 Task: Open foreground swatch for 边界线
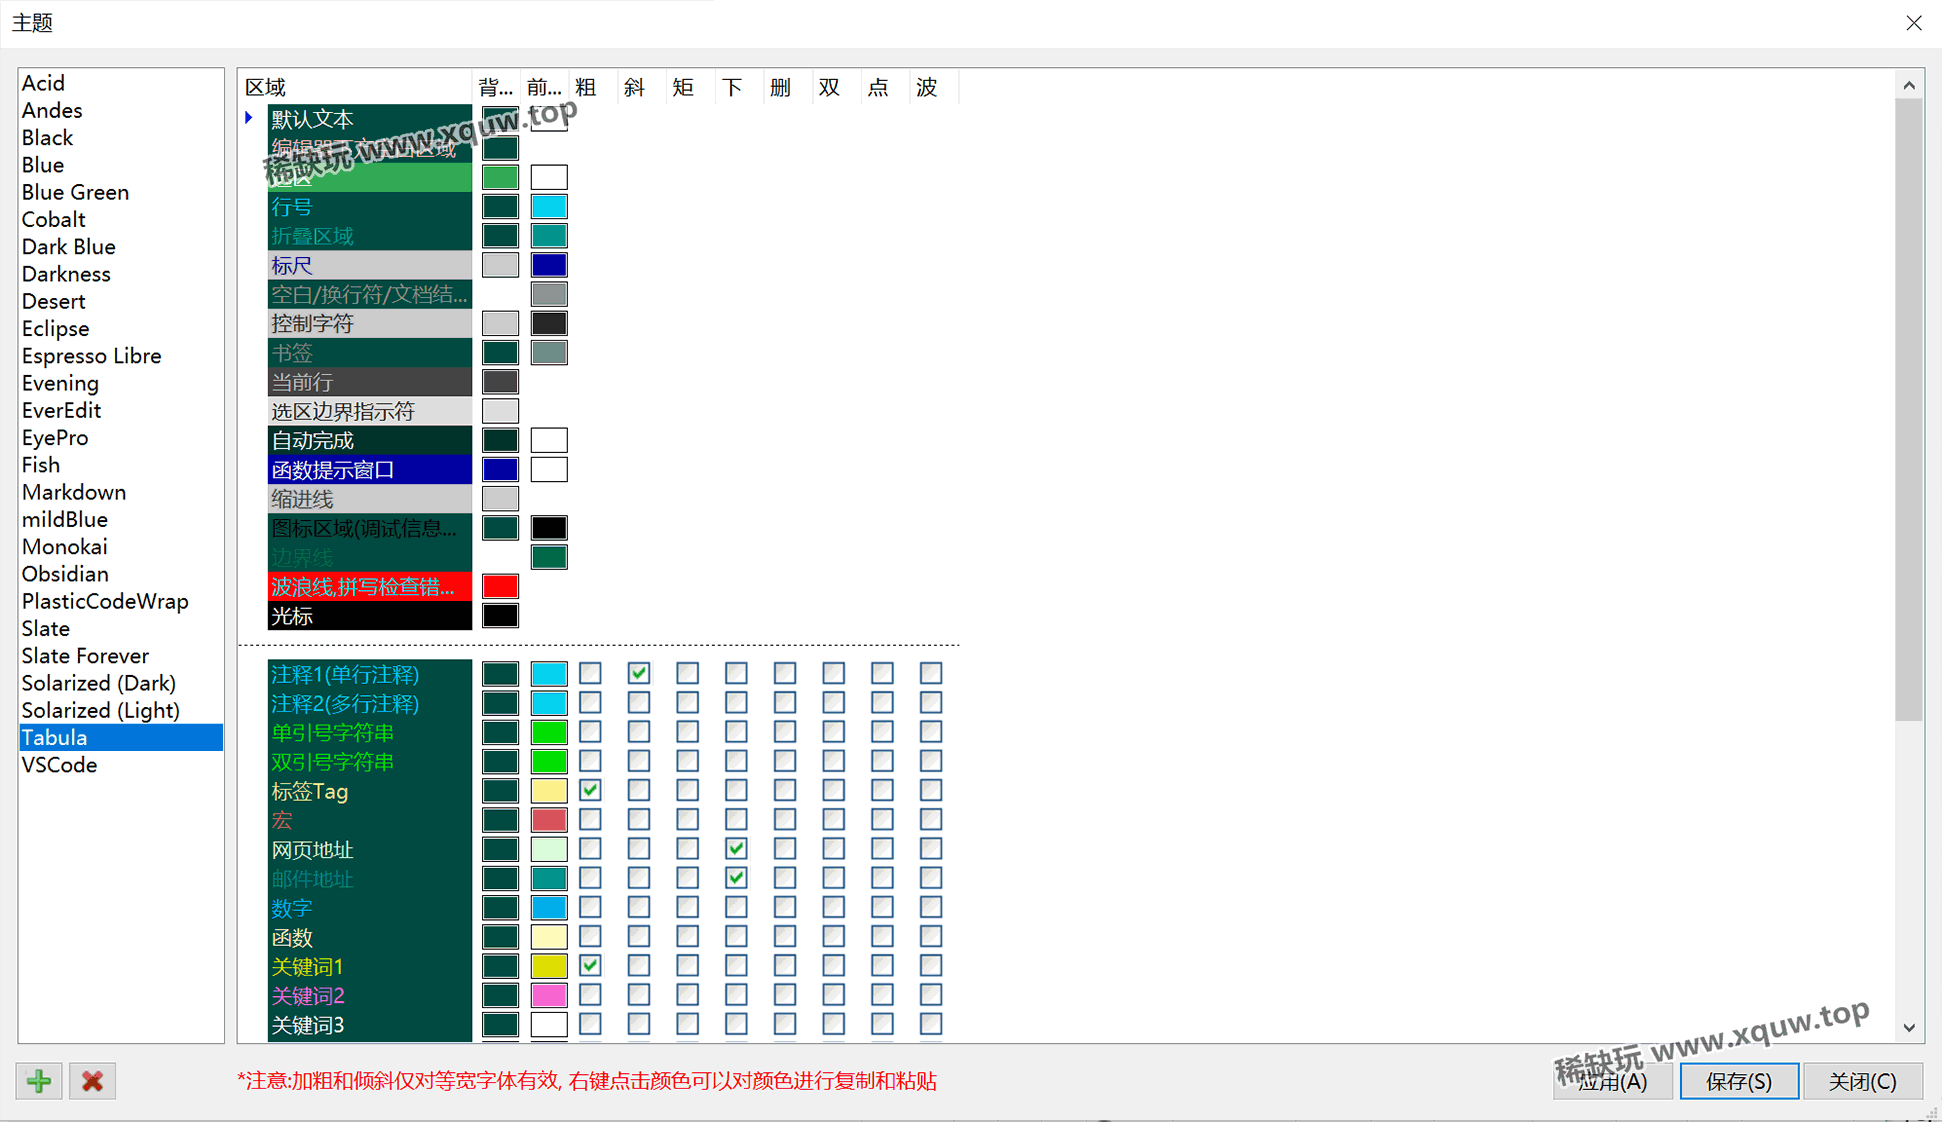pos(549,557)
